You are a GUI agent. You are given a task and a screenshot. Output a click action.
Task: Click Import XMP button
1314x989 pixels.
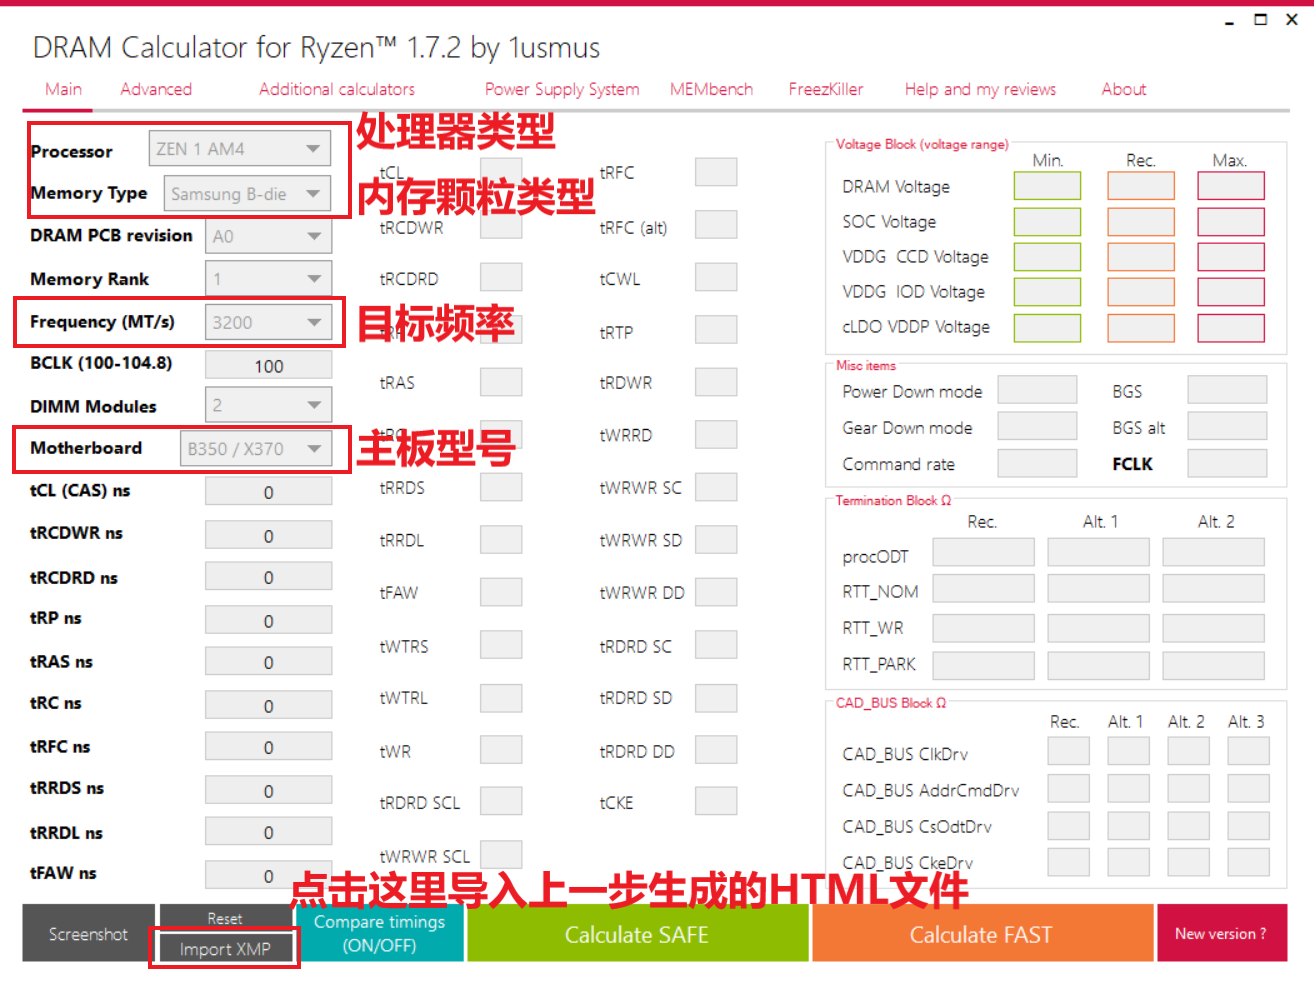click(x=225, y=949)
